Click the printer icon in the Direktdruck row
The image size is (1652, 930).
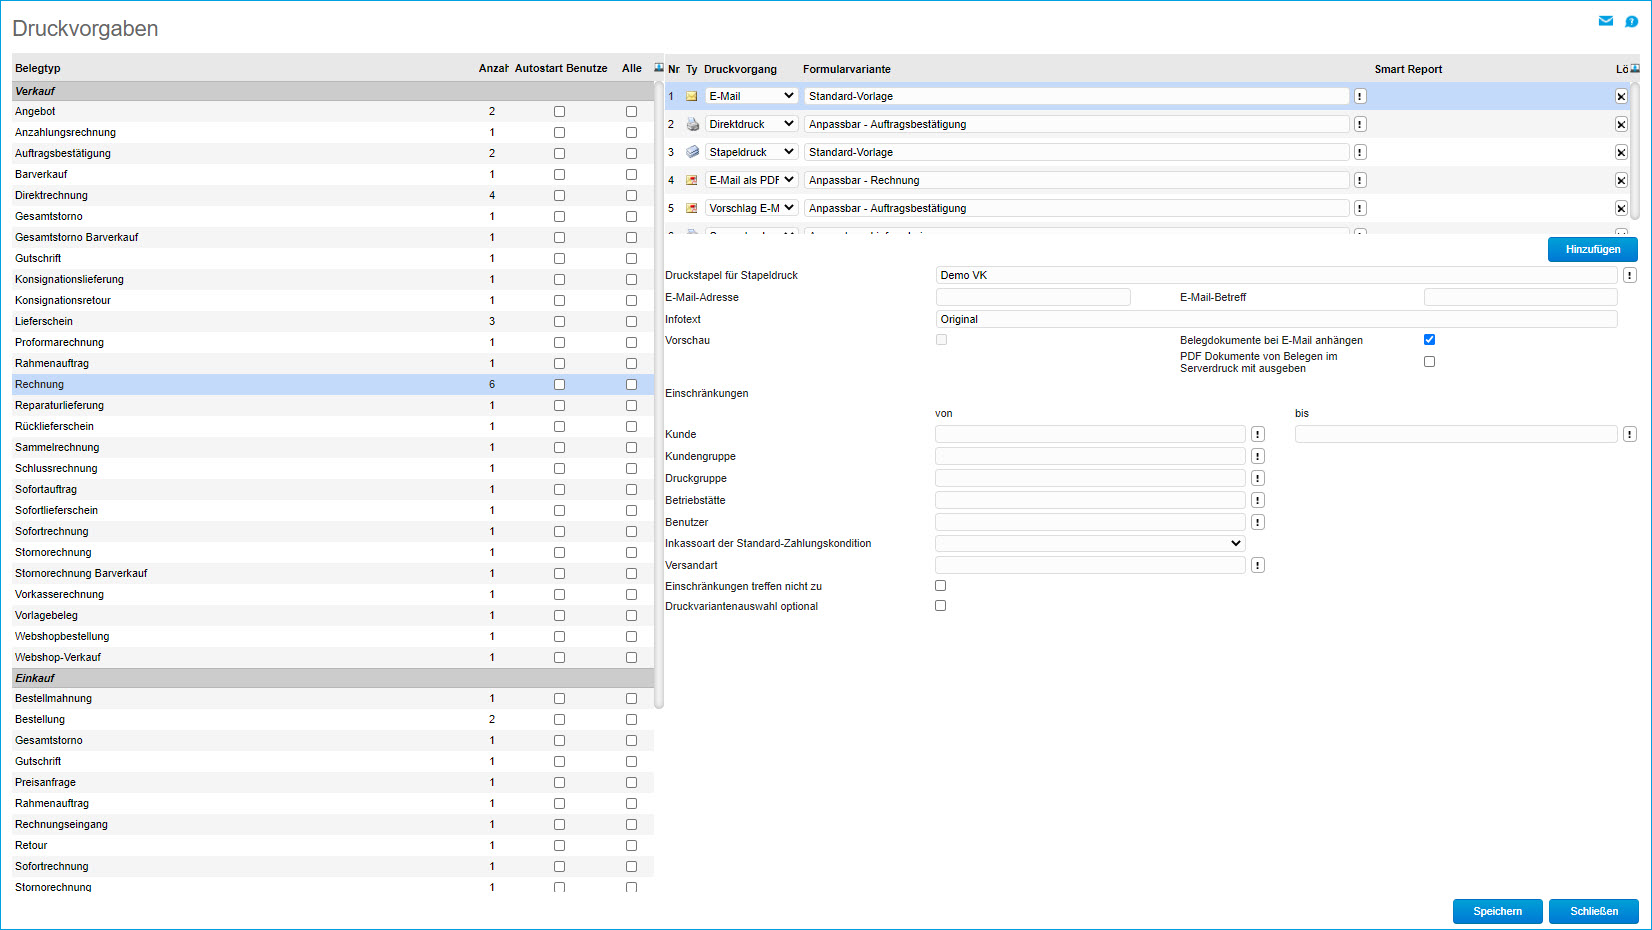(x=692, y=124)
